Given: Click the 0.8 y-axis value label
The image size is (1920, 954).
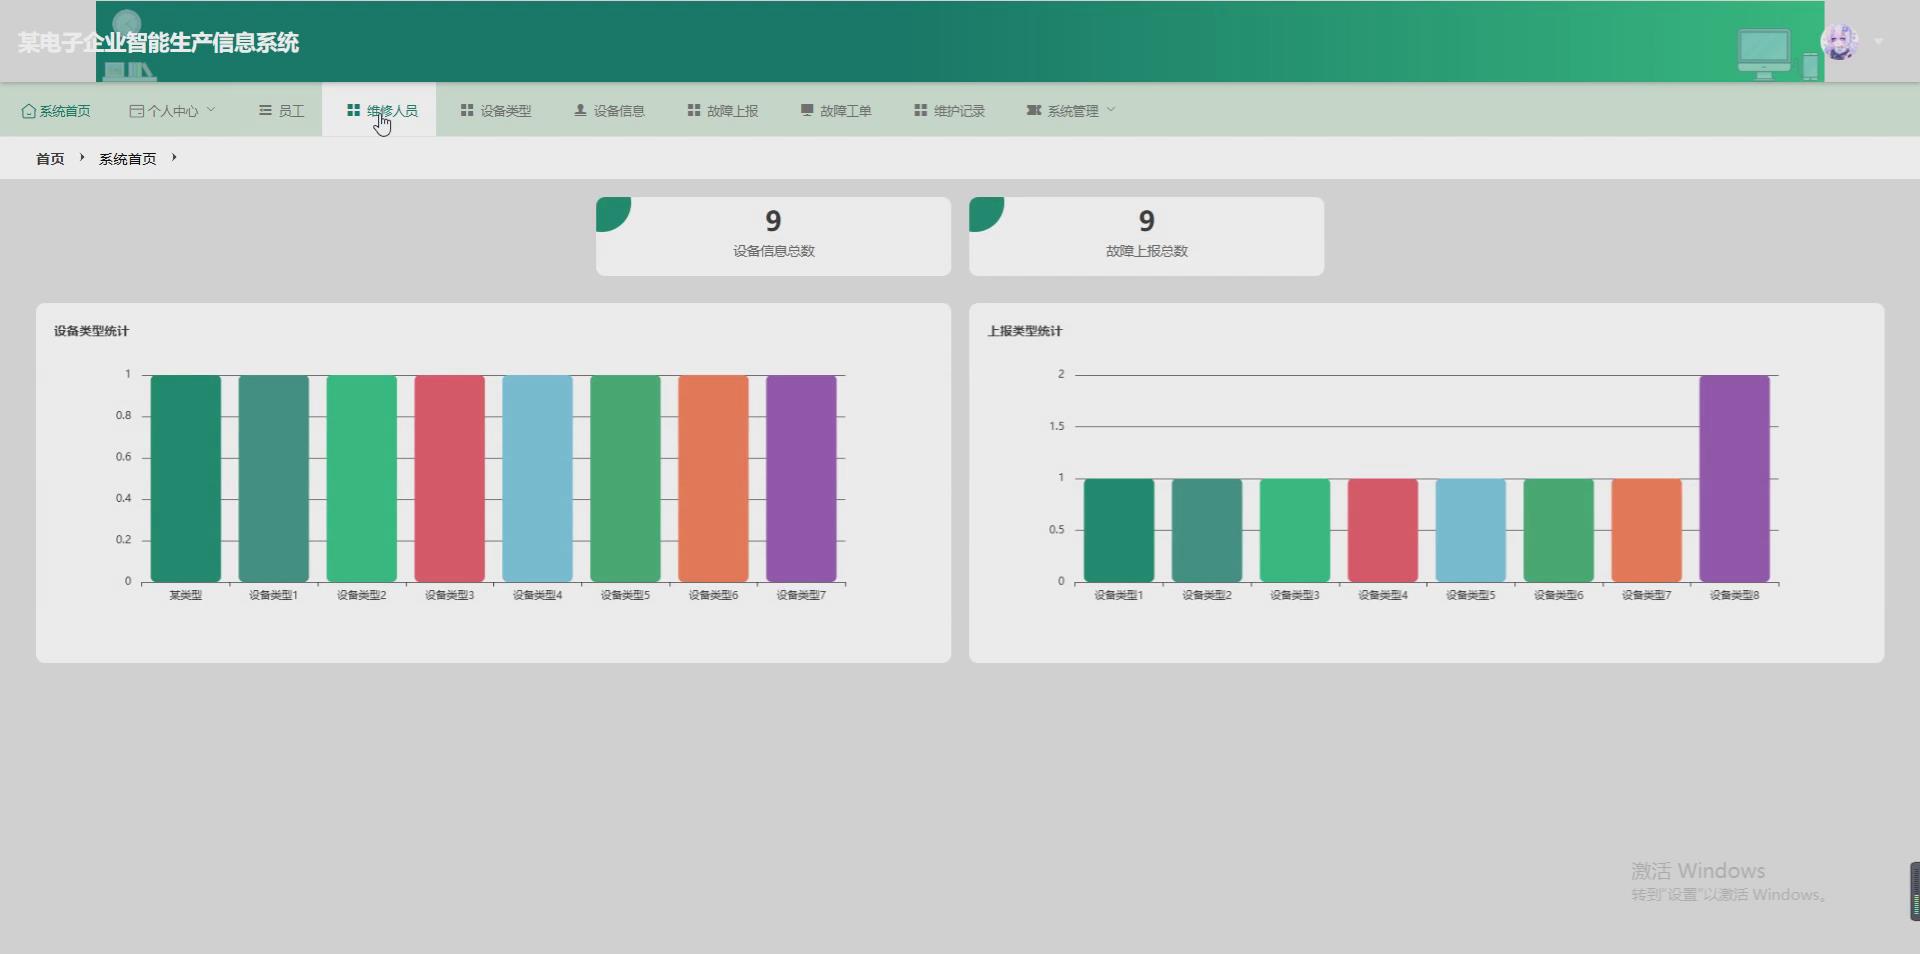Looking at the screenshot, I should click(123, 415).
